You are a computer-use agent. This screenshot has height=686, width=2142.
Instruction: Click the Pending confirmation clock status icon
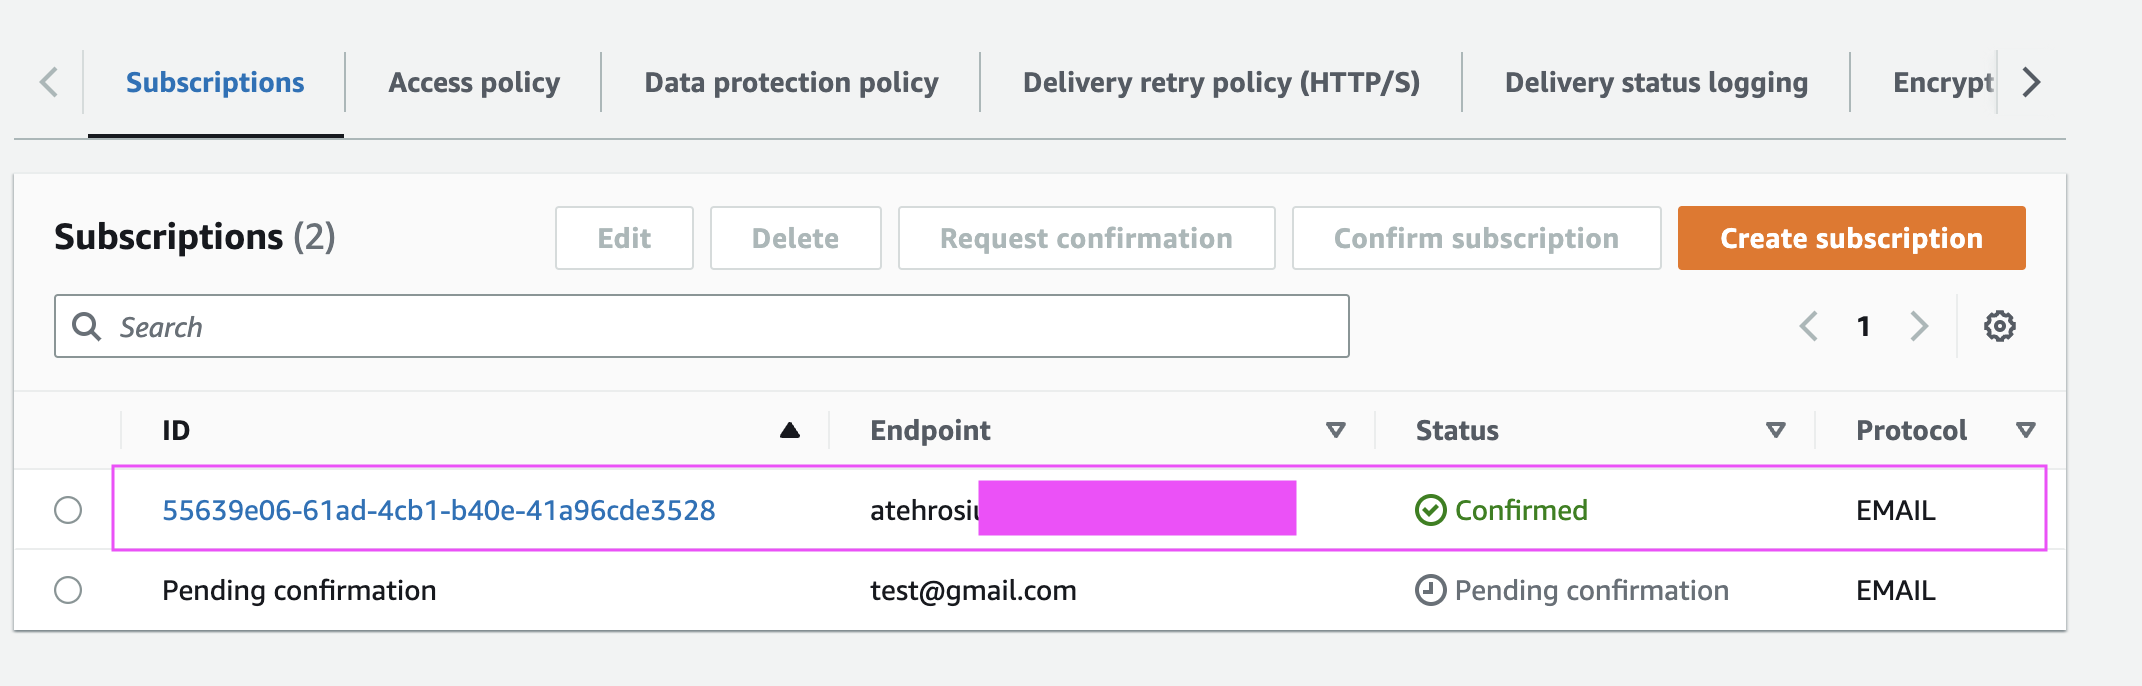[x=1430, y=590]
